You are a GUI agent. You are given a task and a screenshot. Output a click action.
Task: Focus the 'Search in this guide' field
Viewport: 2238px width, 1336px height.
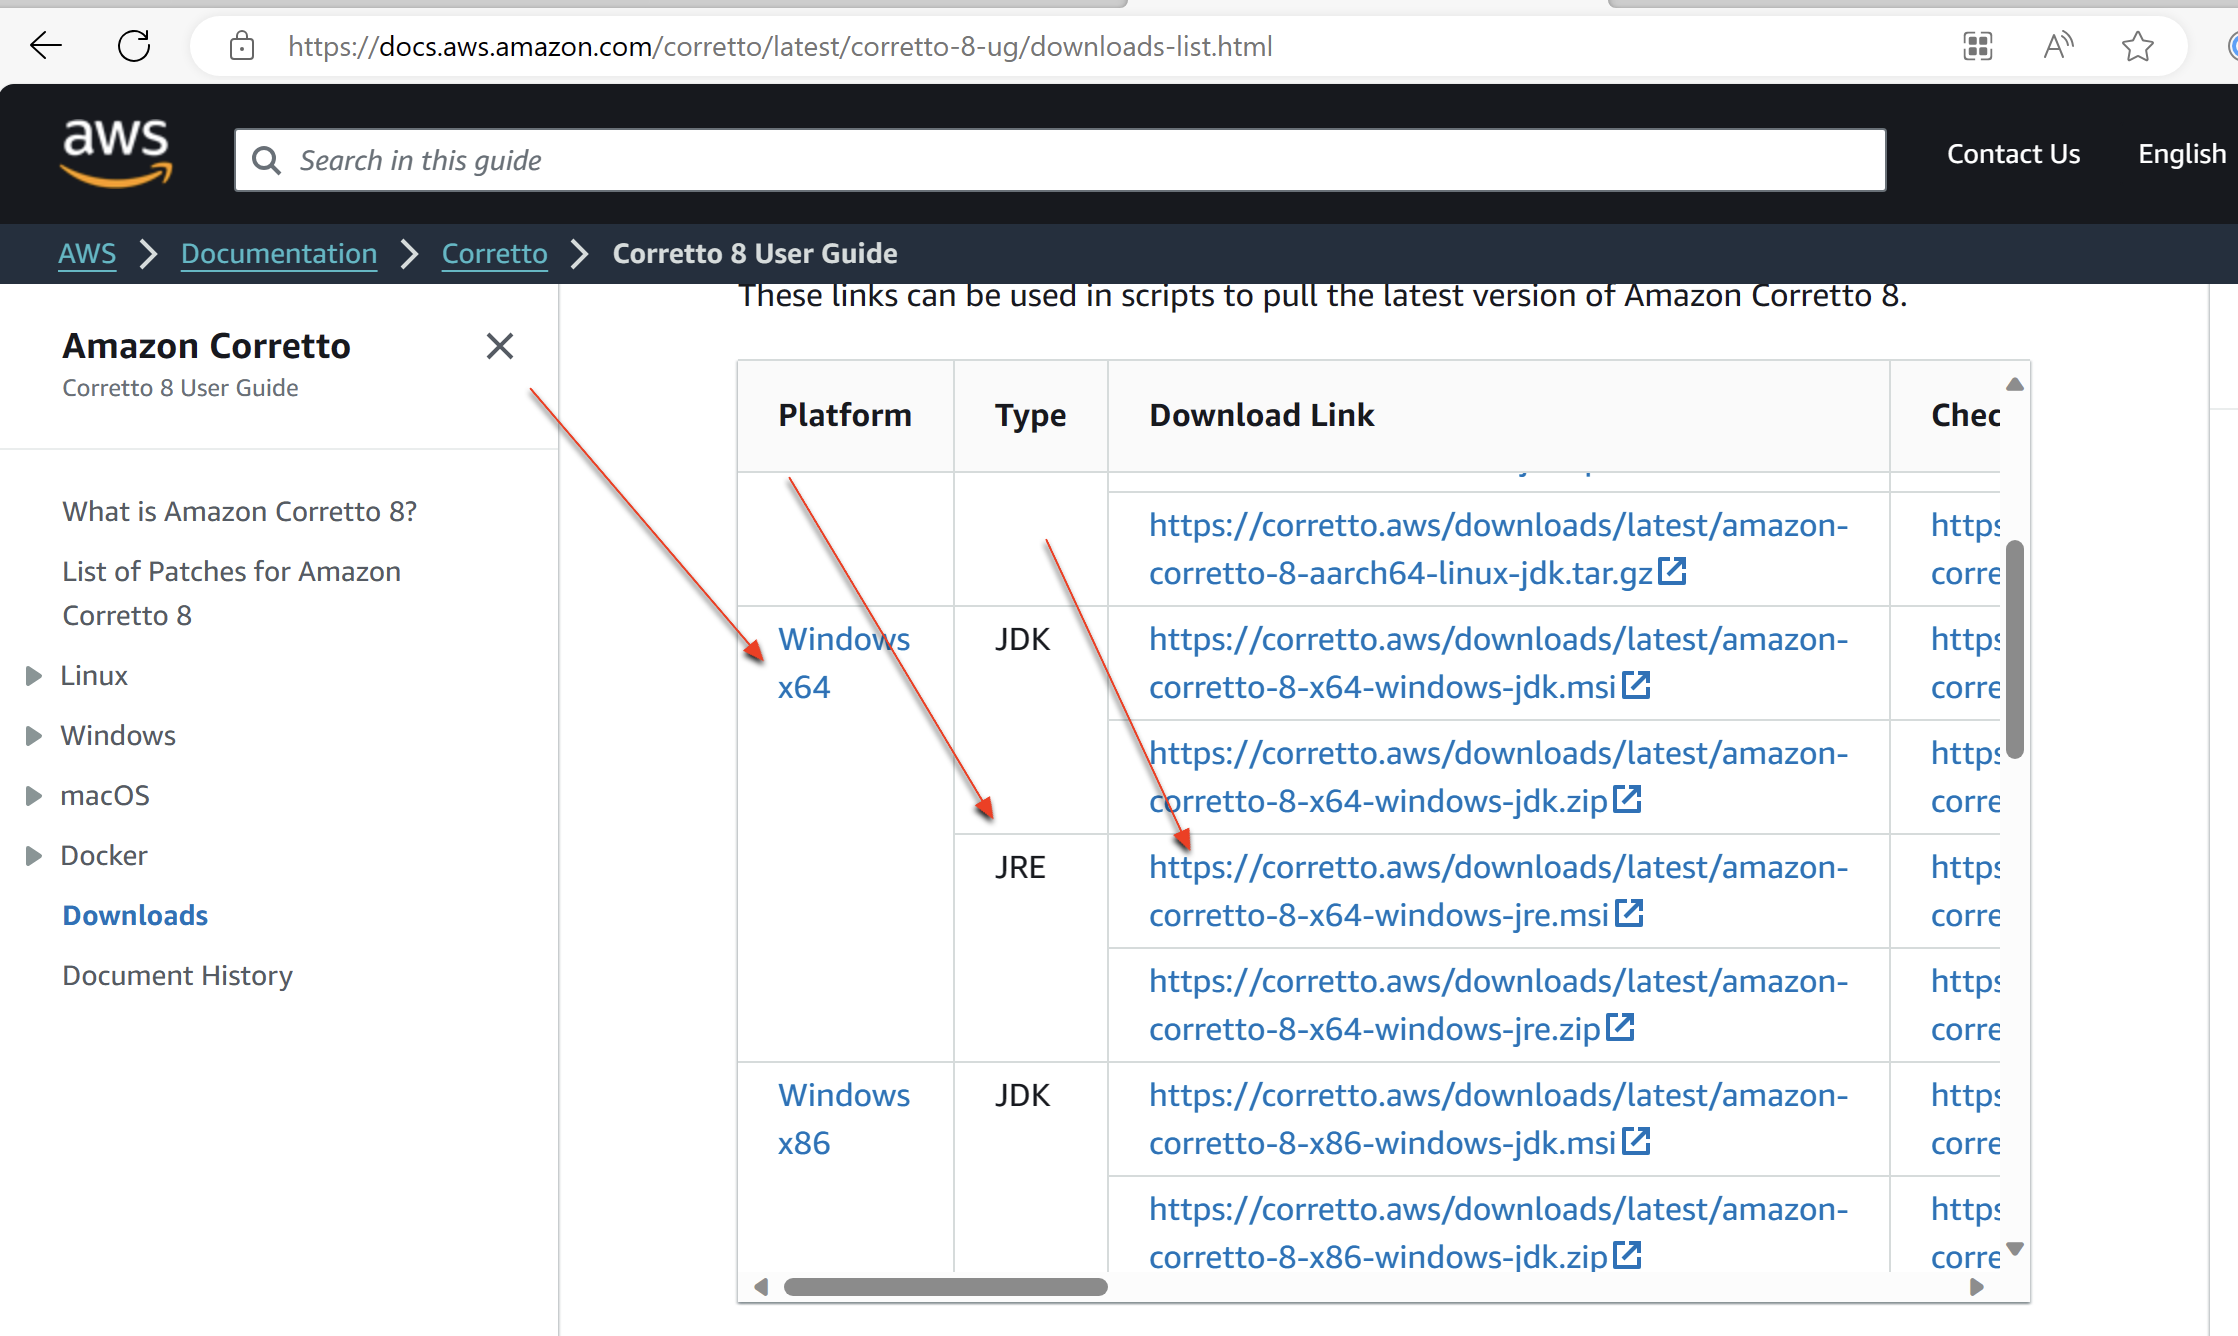[1060, 160]
